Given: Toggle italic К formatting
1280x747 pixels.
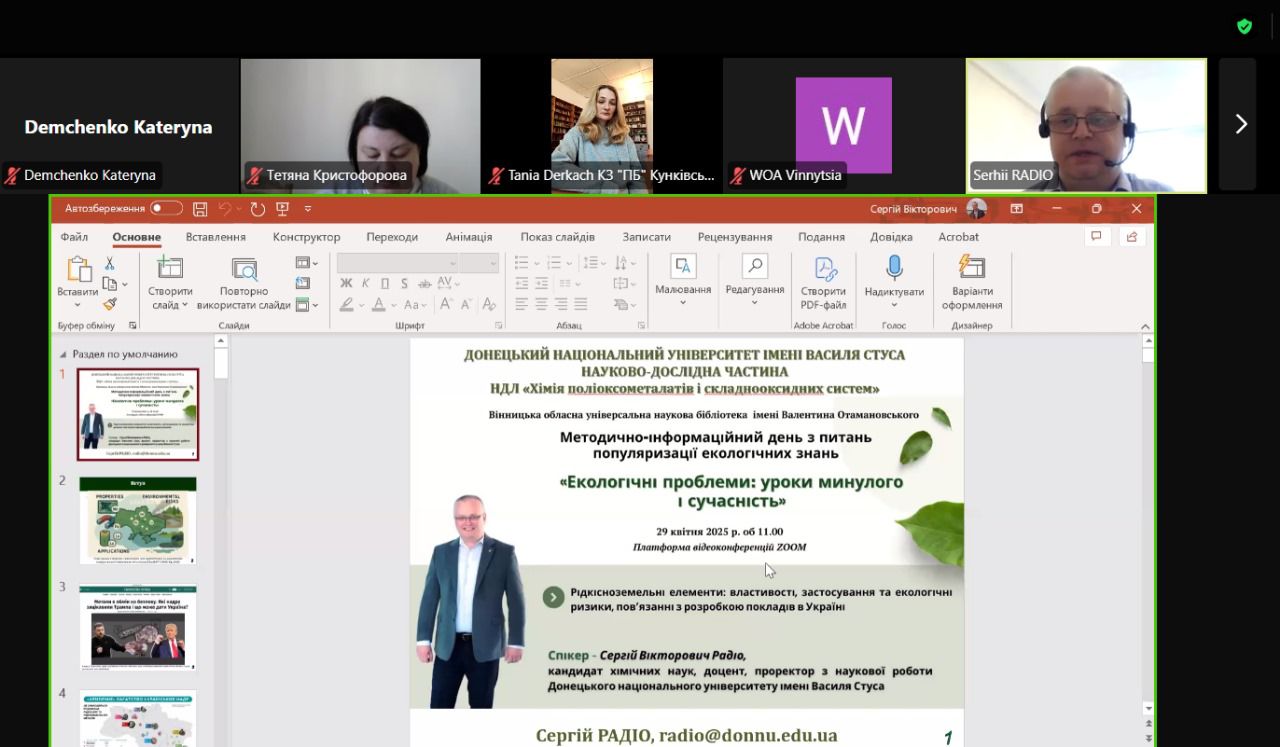Looking at the screenshot, I should click(x=366, y=283).
